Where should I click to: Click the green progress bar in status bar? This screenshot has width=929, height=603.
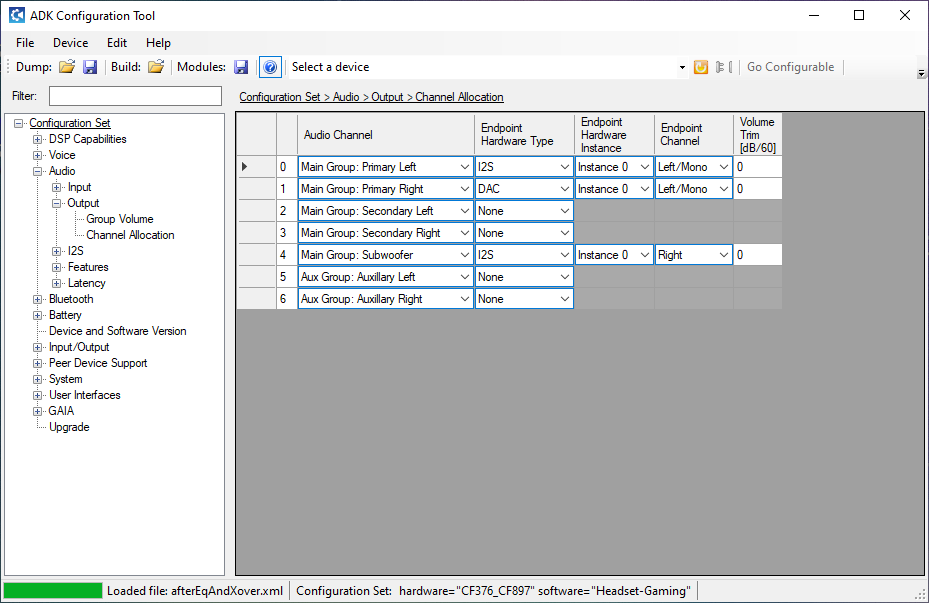[x=53, y=591]
